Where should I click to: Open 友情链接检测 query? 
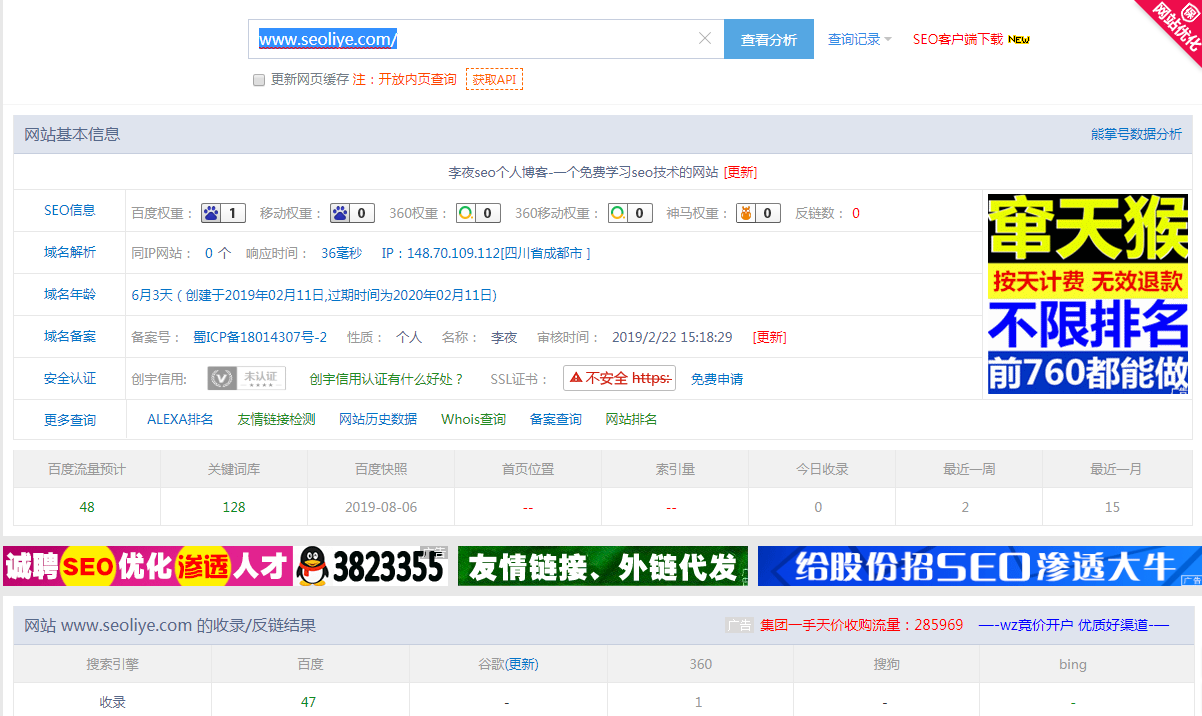(x=276, y=419)
